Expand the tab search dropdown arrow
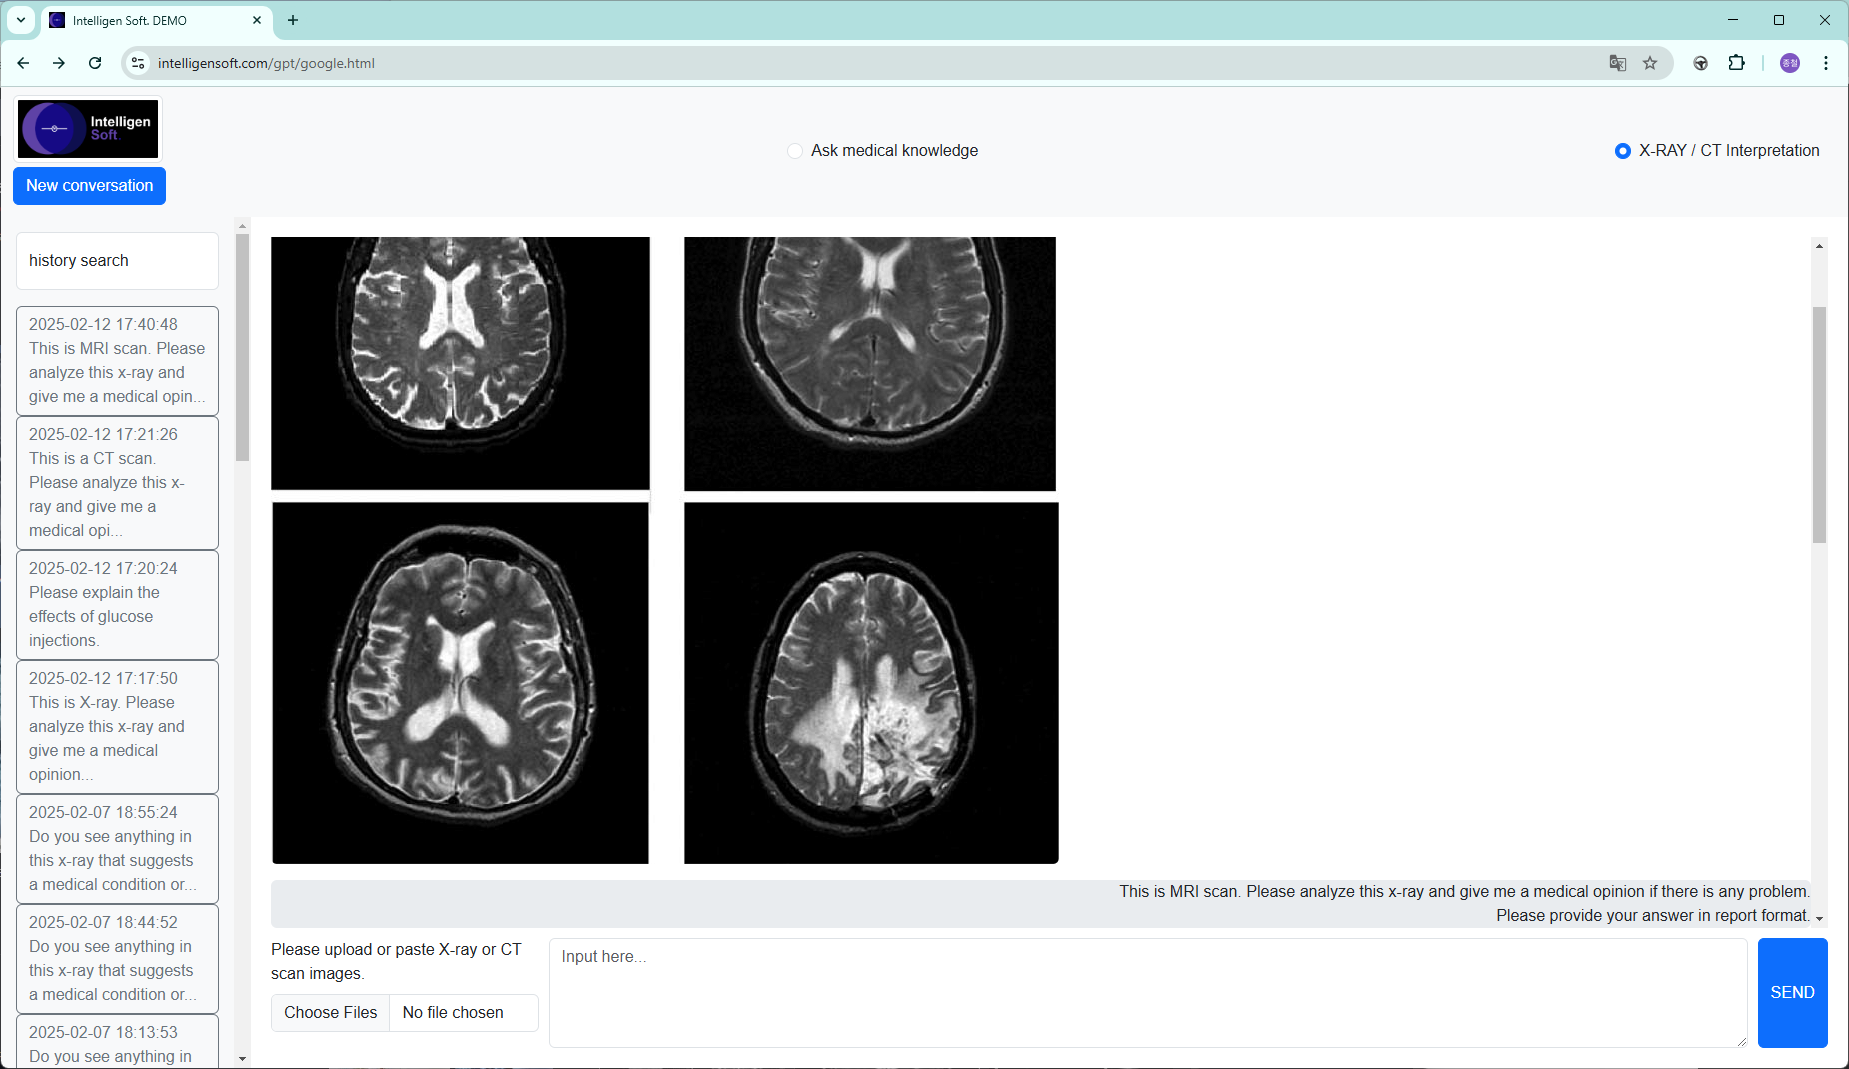Screen dimensions: 1849x1069 tap(20, 20)
